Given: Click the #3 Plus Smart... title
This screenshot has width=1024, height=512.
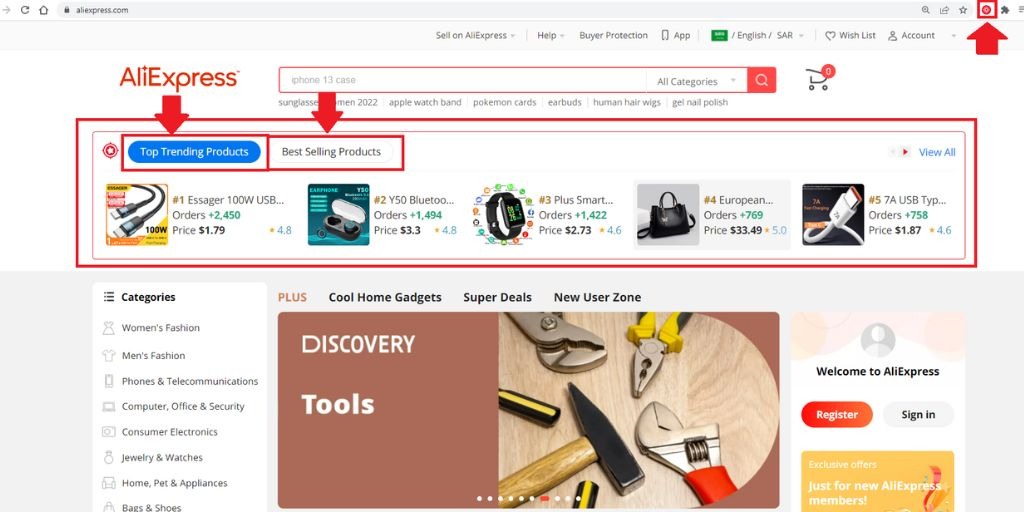Looking at the screenshot, I should (576, 200).
